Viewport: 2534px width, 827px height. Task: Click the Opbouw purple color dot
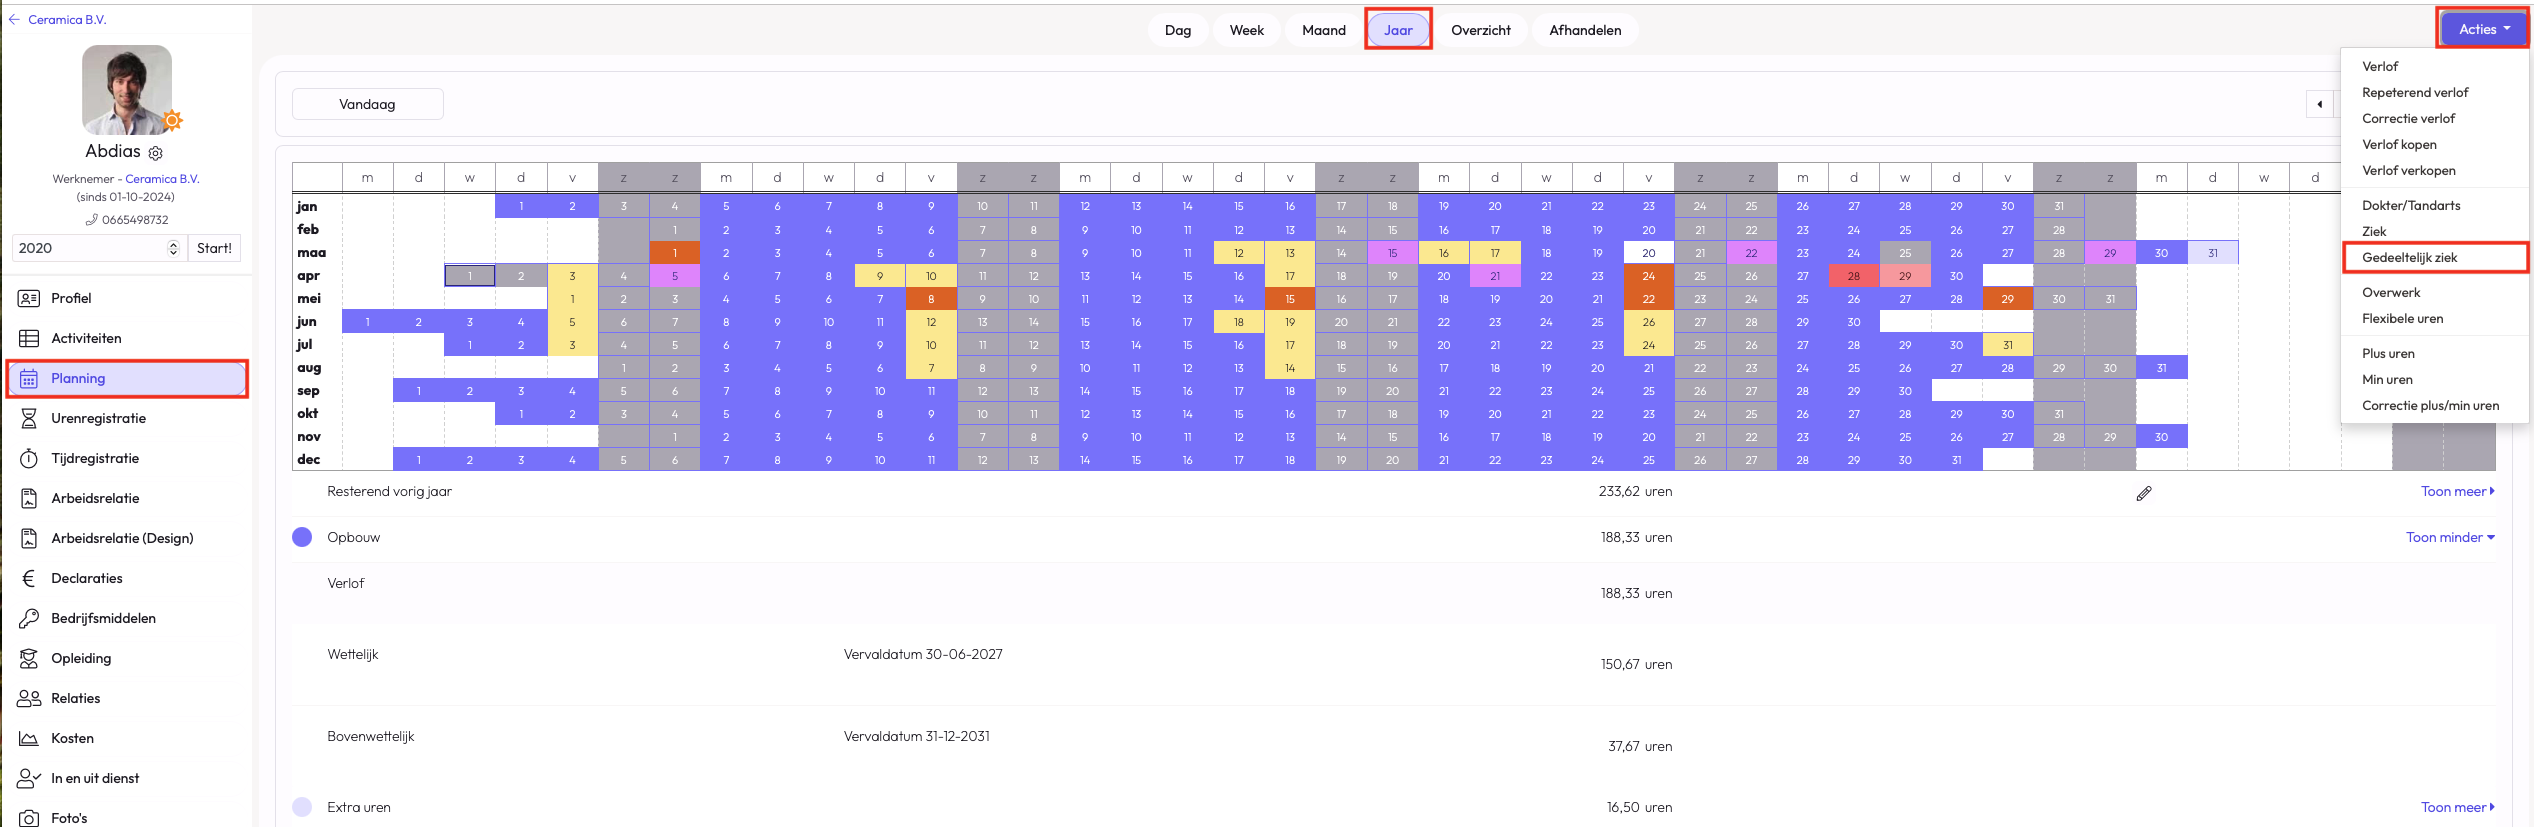[x=302, y=537]
